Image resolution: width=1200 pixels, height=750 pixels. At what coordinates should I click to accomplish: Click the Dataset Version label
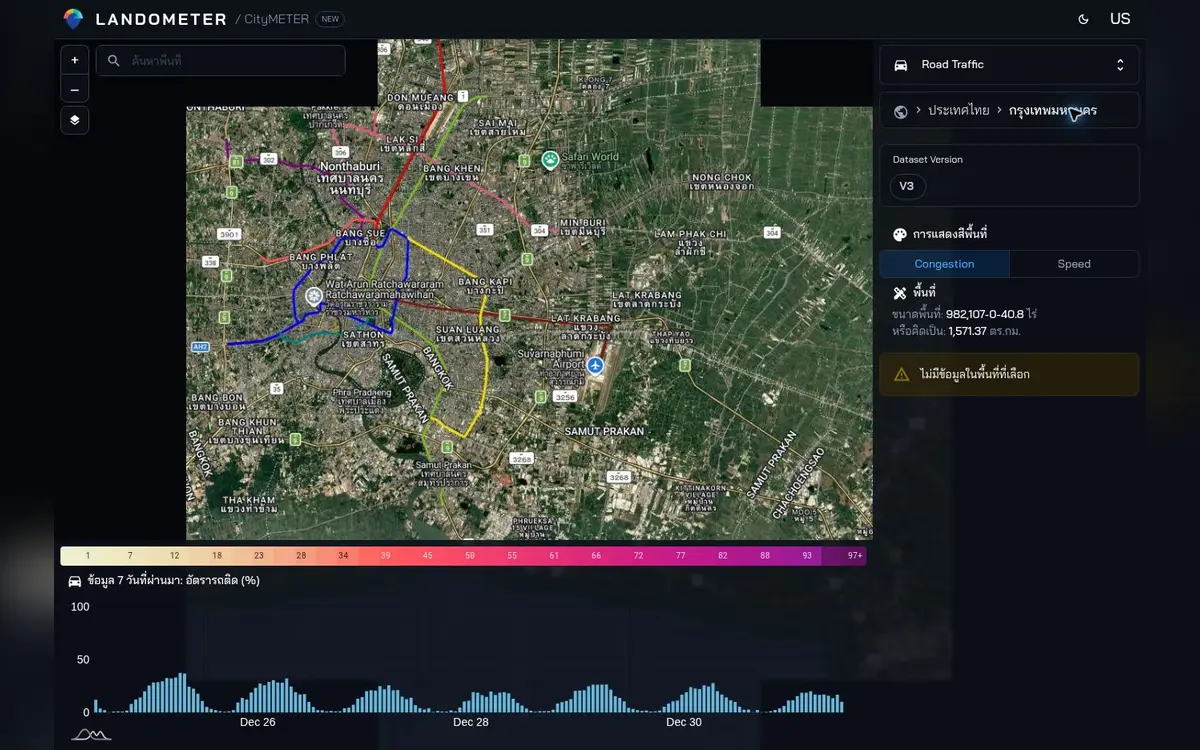926,159
